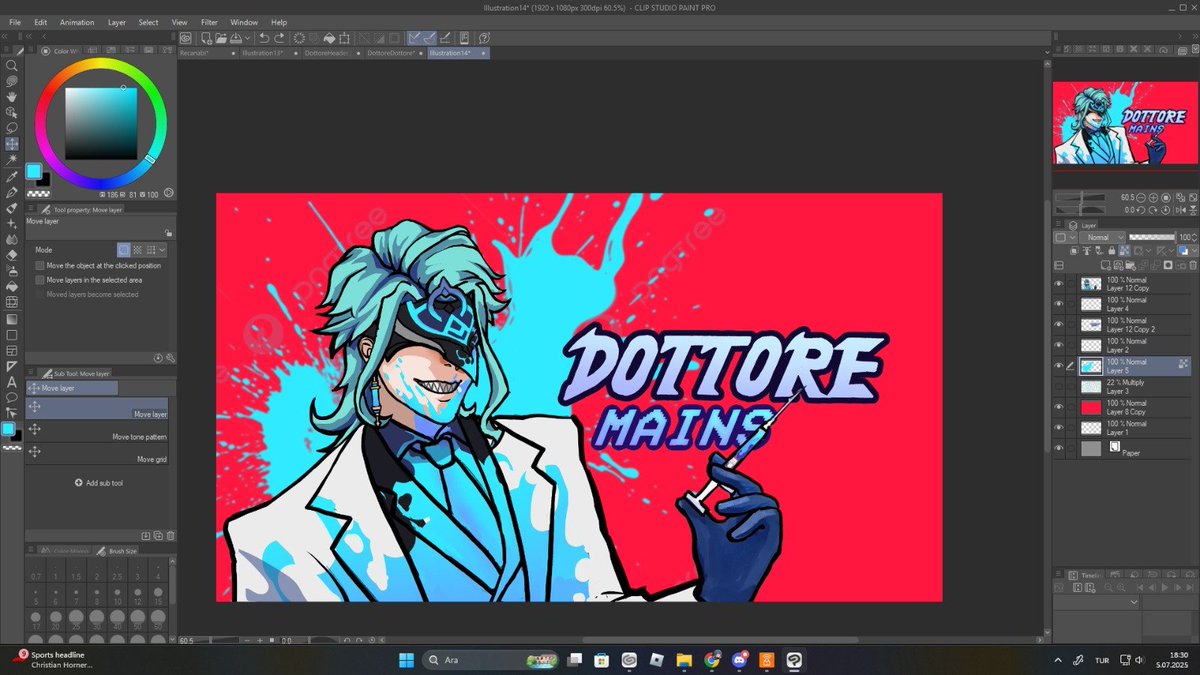The height and width of the screenshot is (675, 1200).
Task: Click the Windows Start button on taskbar
Action: [406, 660]
